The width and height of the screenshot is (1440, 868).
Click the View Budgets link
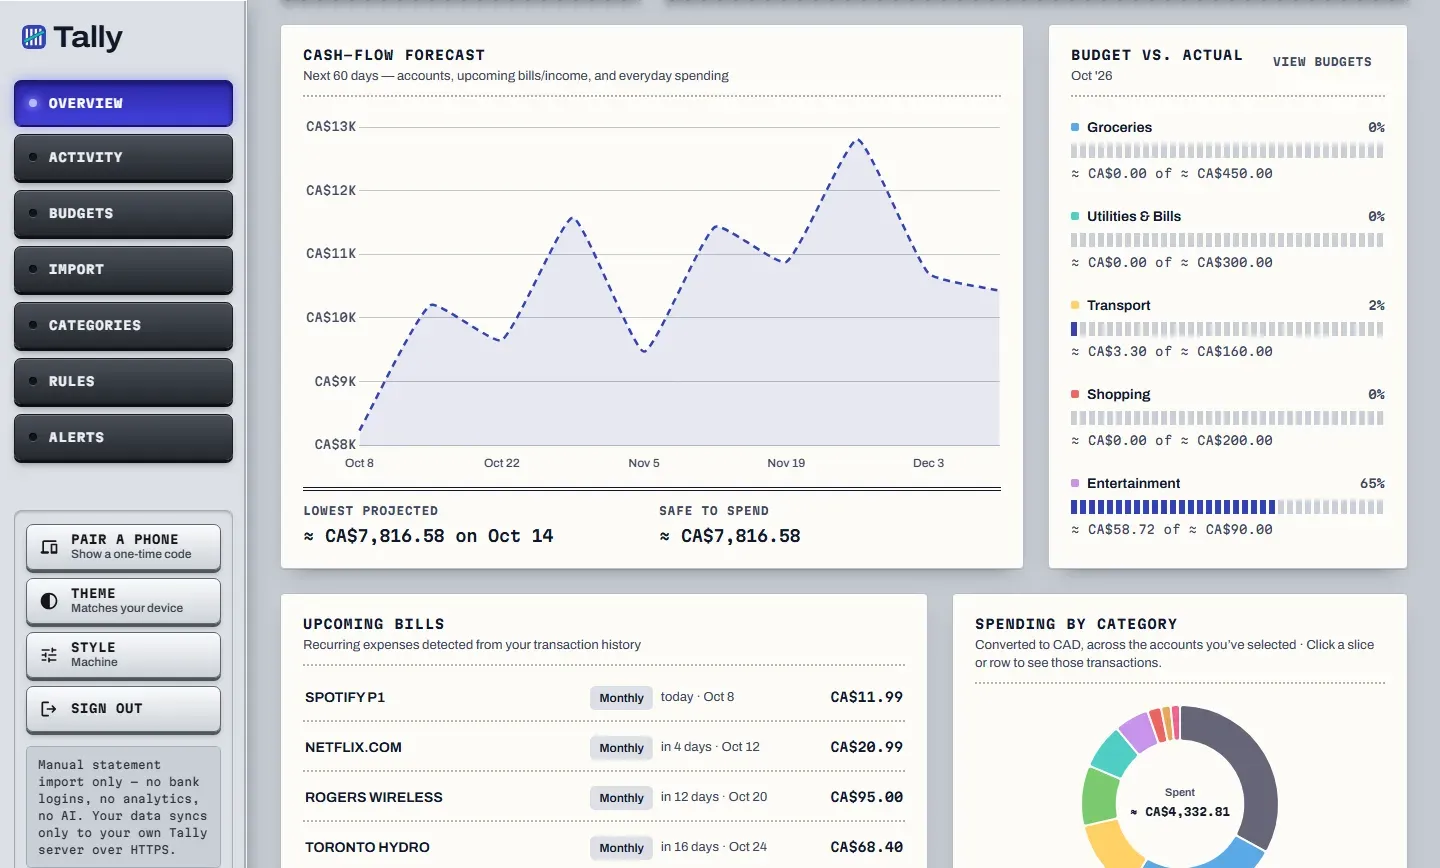click(1322, 62)
